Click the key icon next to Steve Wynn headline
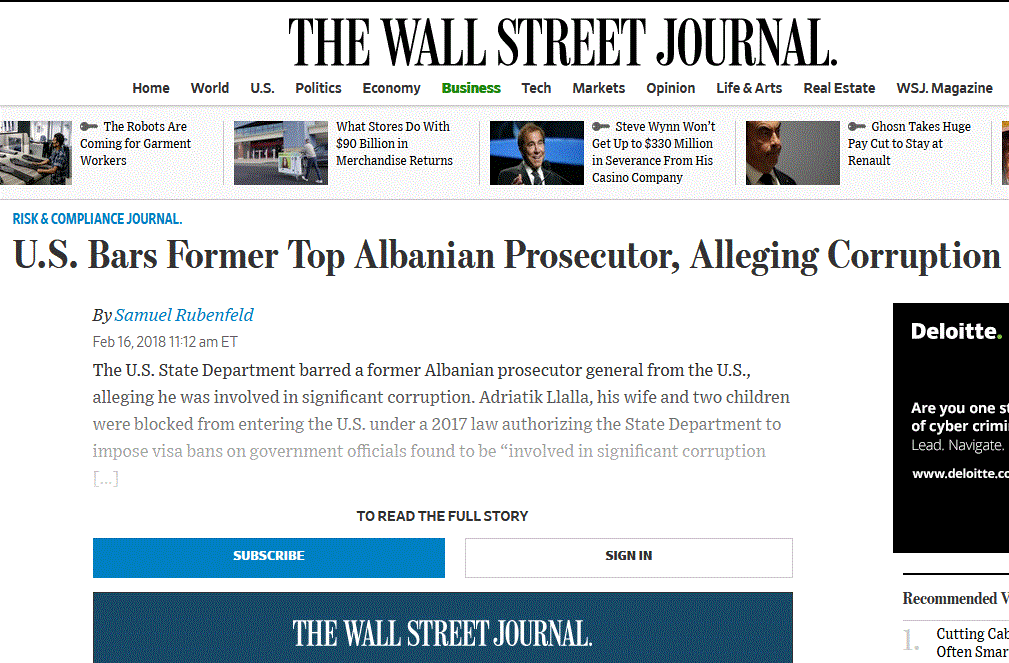This screenshot has height=663, width=1009. point(601,127)
